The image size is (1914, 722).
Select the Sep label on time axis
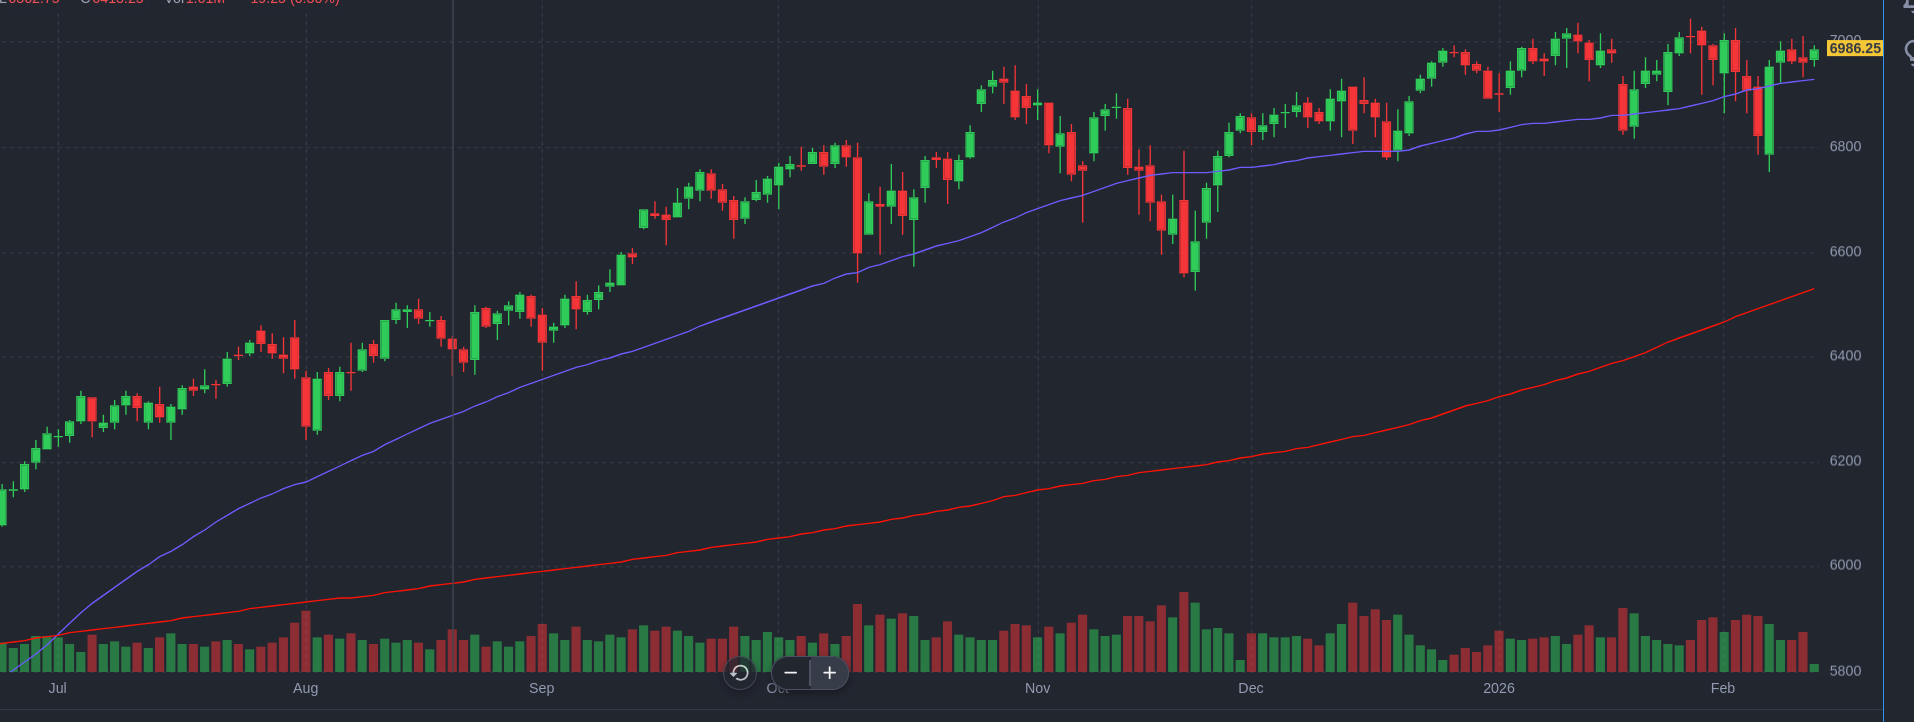541,688
